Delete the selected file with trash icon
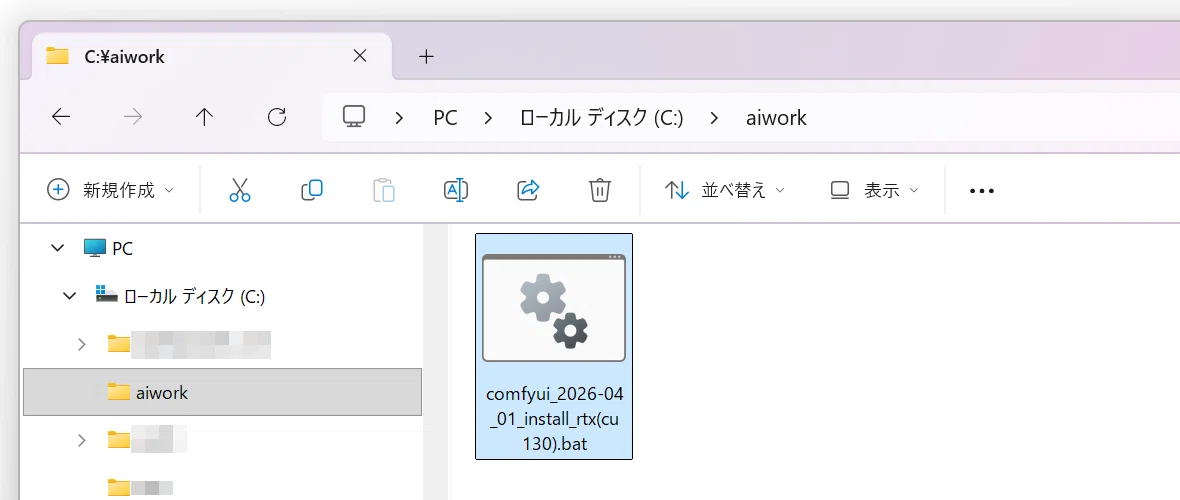The height and width of the screenshot is (500, 1180). pos(600,190)
